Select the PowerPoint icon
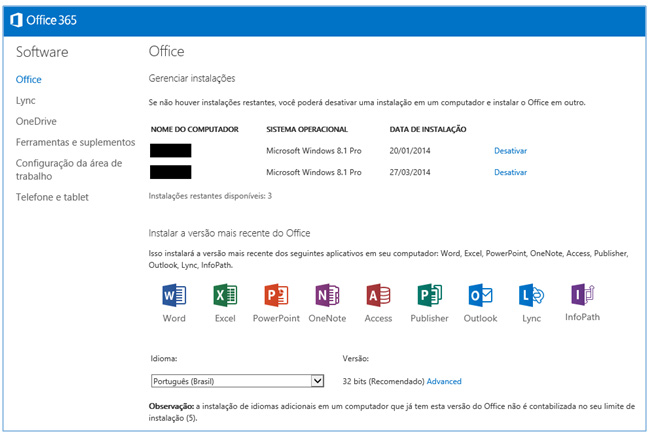Image resolution: width=651 pixels, height=438 pixels. (276, 296)
